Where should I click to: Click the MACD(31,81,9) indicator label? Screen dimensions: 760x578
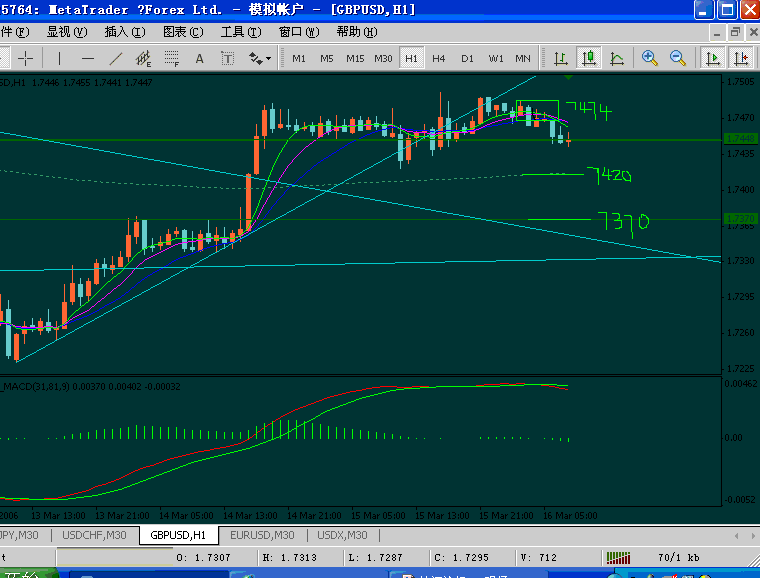pyautogui.click(x=91, y=387)
